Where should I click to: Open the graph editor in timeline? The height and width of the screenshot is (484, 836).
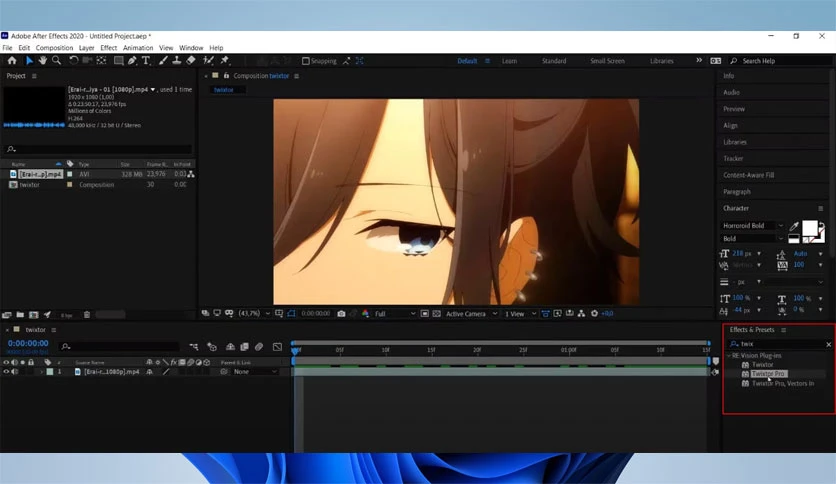(x=277, y=347)
